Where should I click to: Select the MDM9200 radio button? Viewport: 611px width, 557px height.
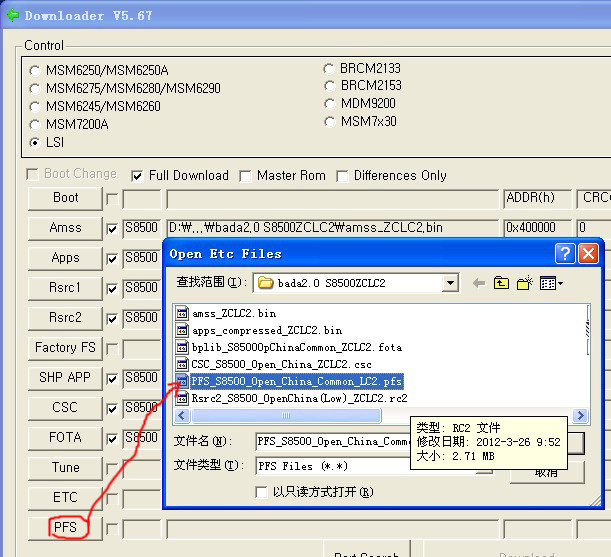click(329, 104)
